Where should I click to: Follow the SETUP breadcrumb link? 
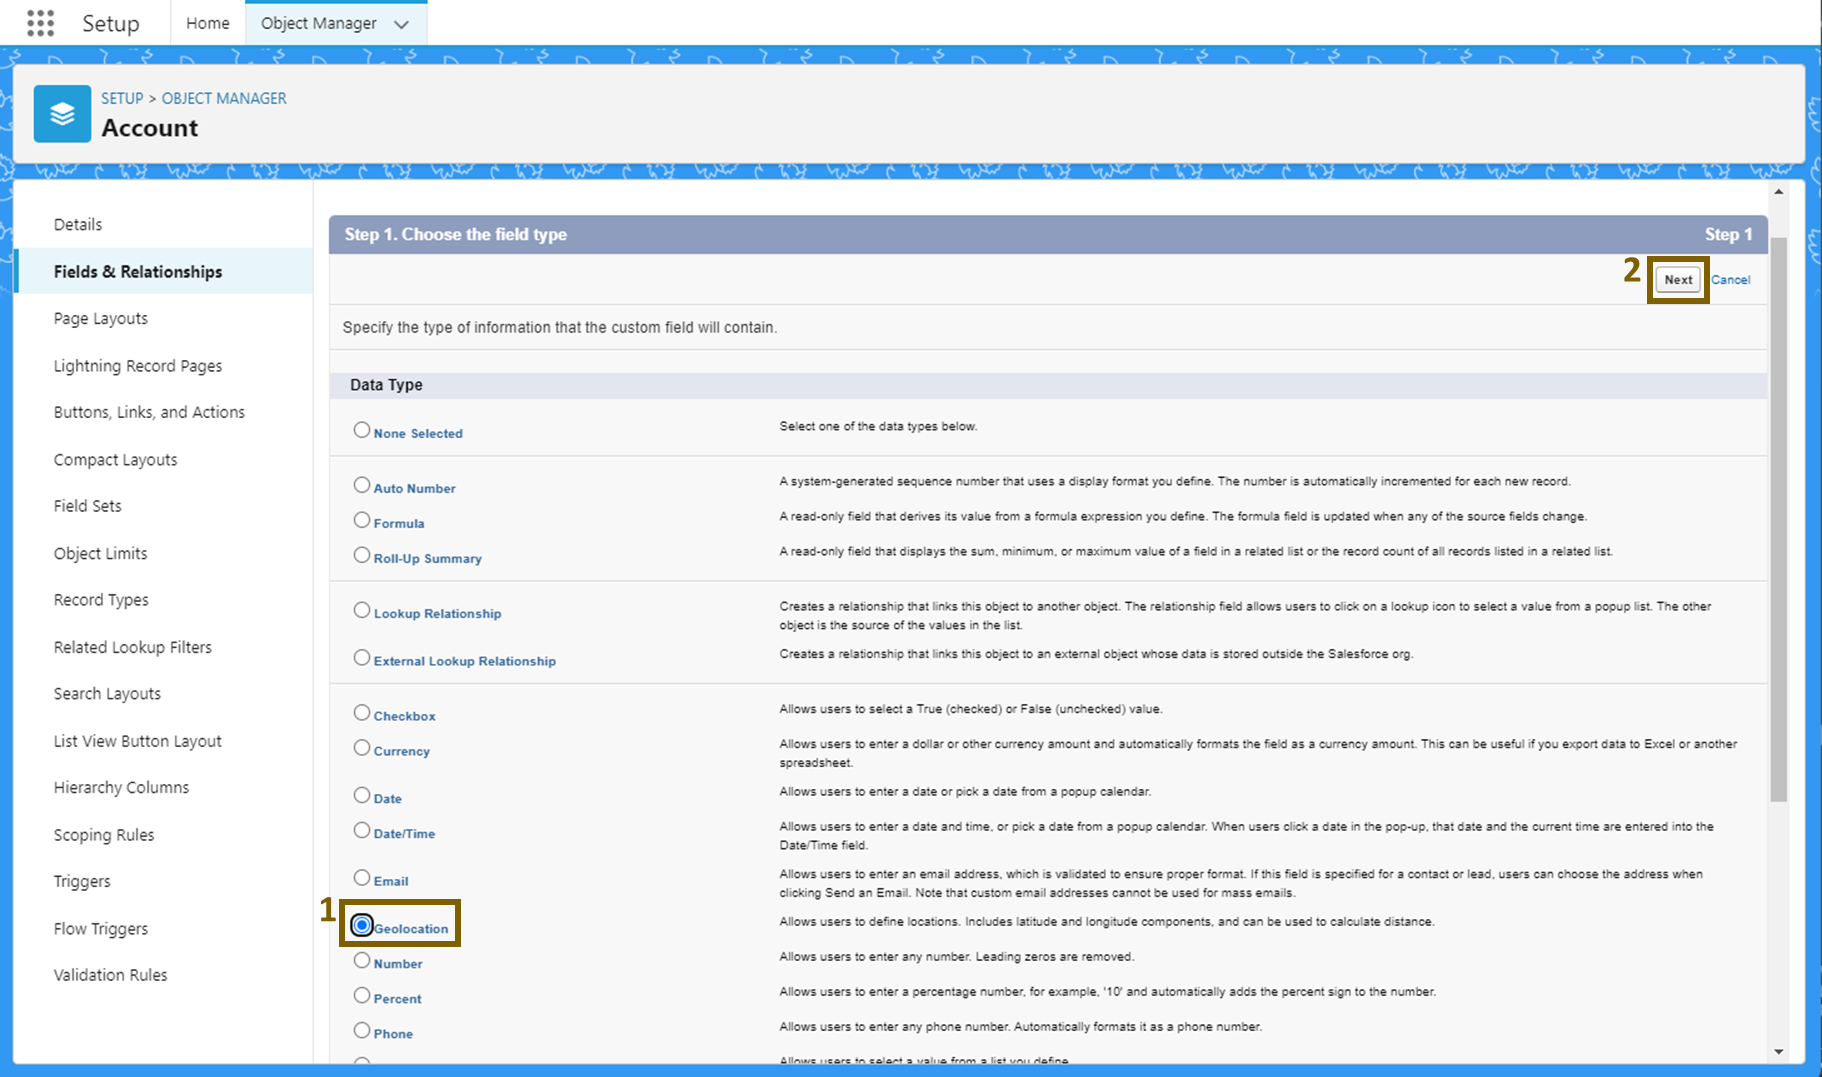pos(122,98)
